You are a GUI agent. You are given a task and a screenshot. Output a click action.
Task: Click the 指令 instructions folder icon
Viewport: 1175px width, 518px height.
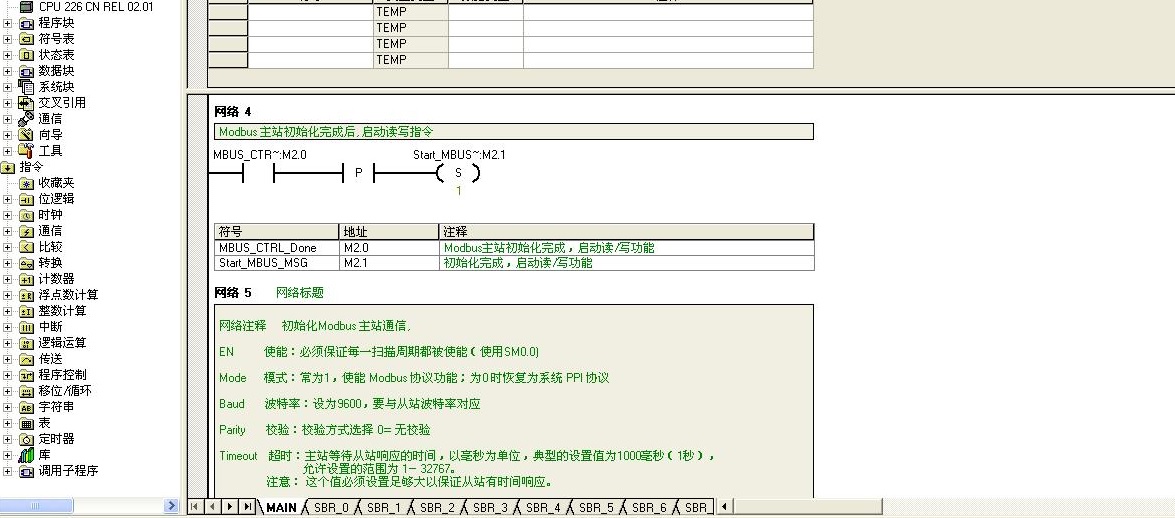[x=8, y=166]
